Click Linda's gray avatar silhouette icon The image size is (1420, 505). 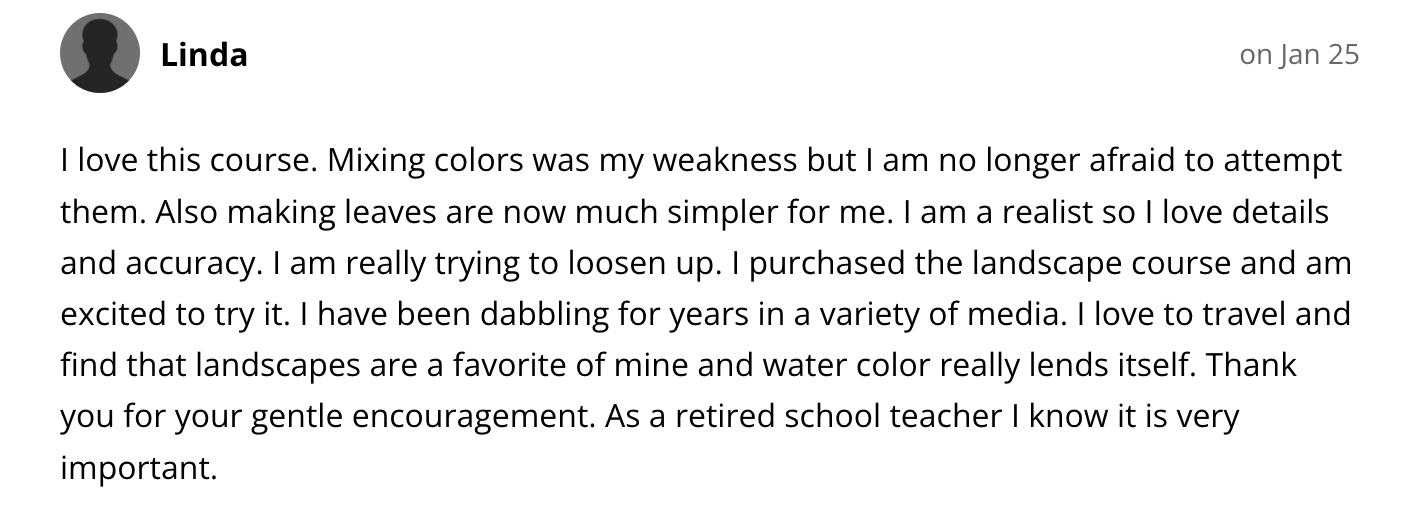coord(99,54)
